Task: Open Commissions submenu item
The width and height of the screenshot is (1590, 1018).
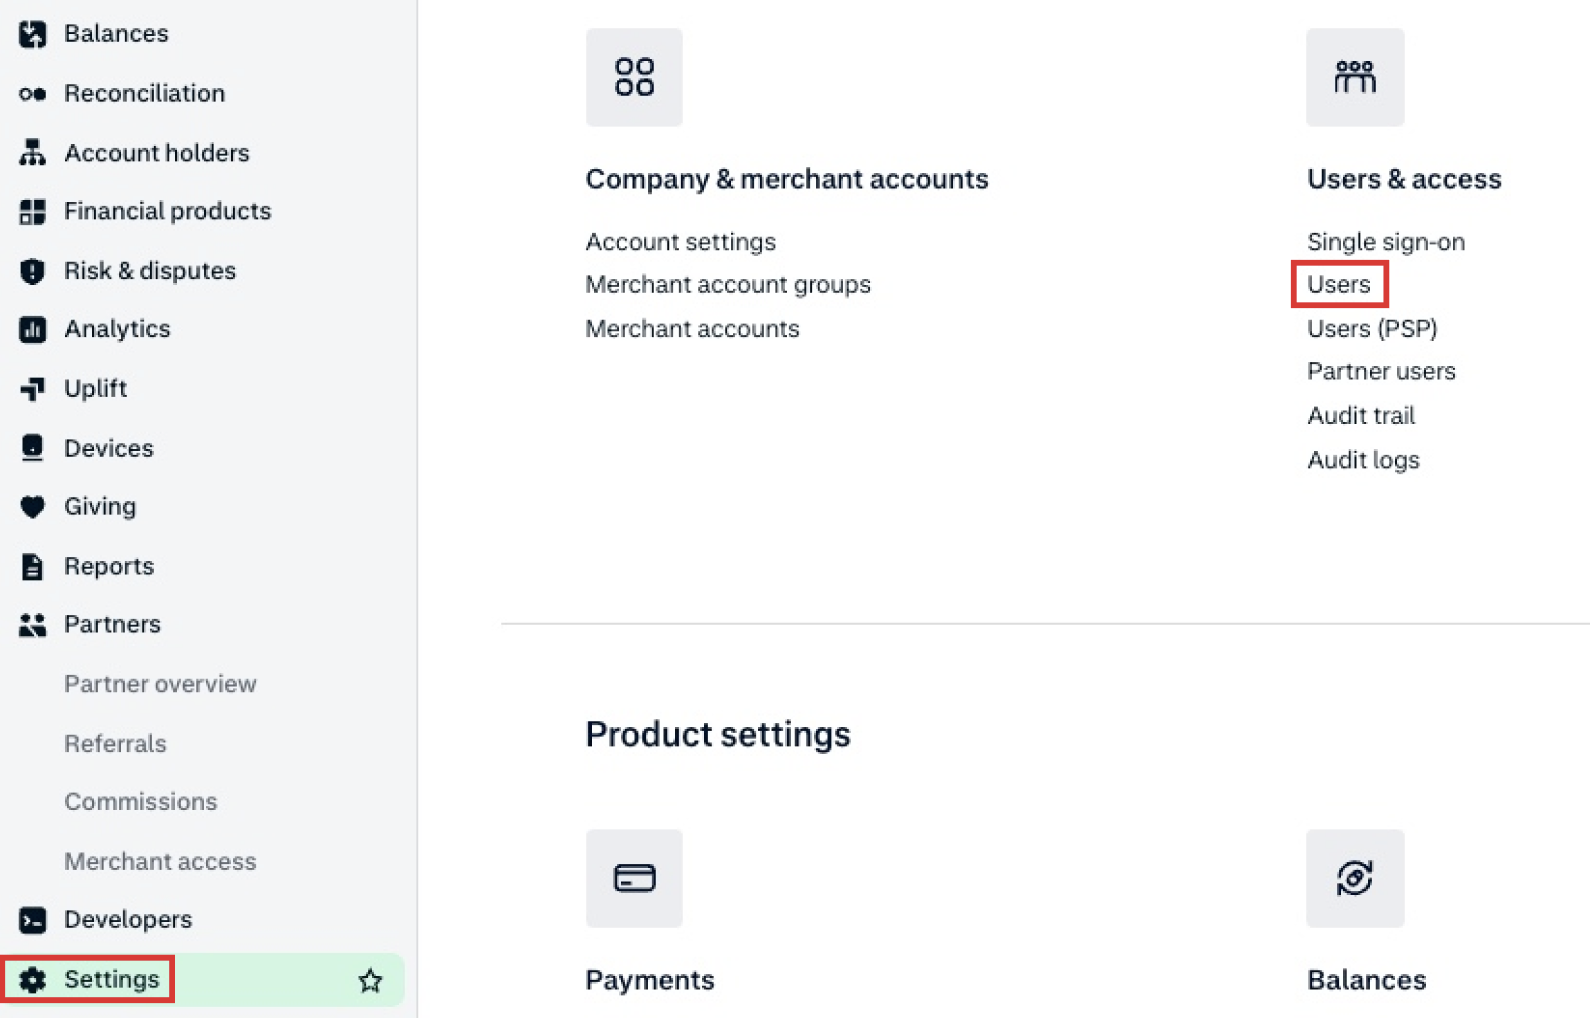Action: tap(140, 802)
